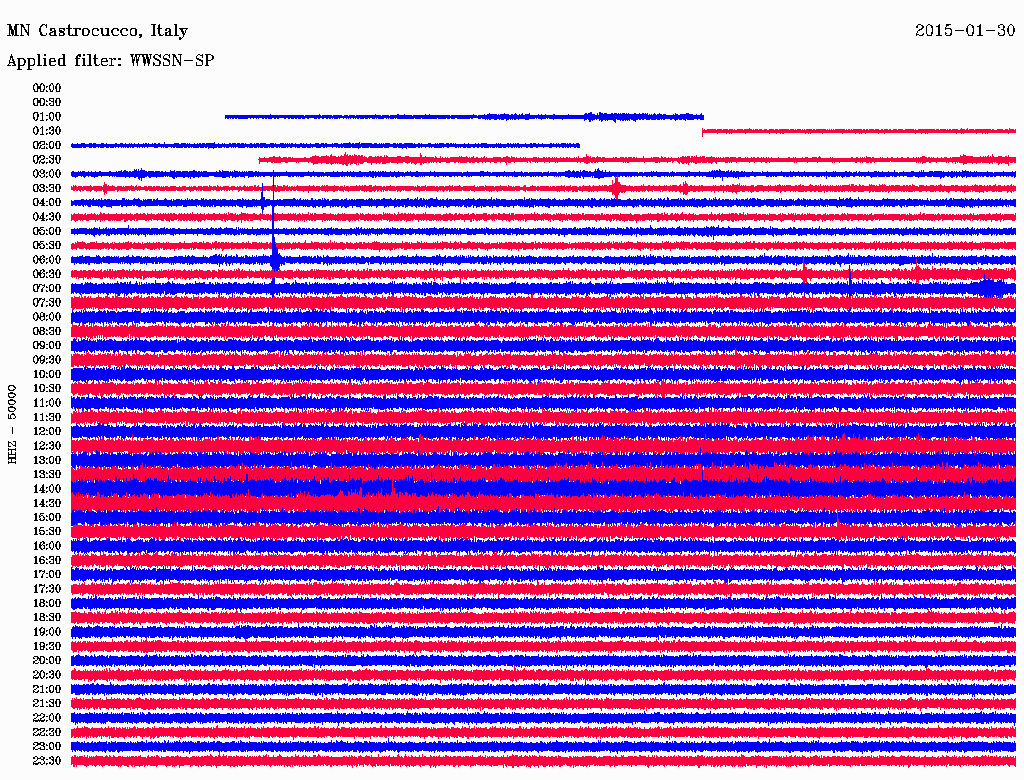This screenshot has width=1024, height=780.
Task: Click the 00:00 time label
Action: [x=47, y=88]
